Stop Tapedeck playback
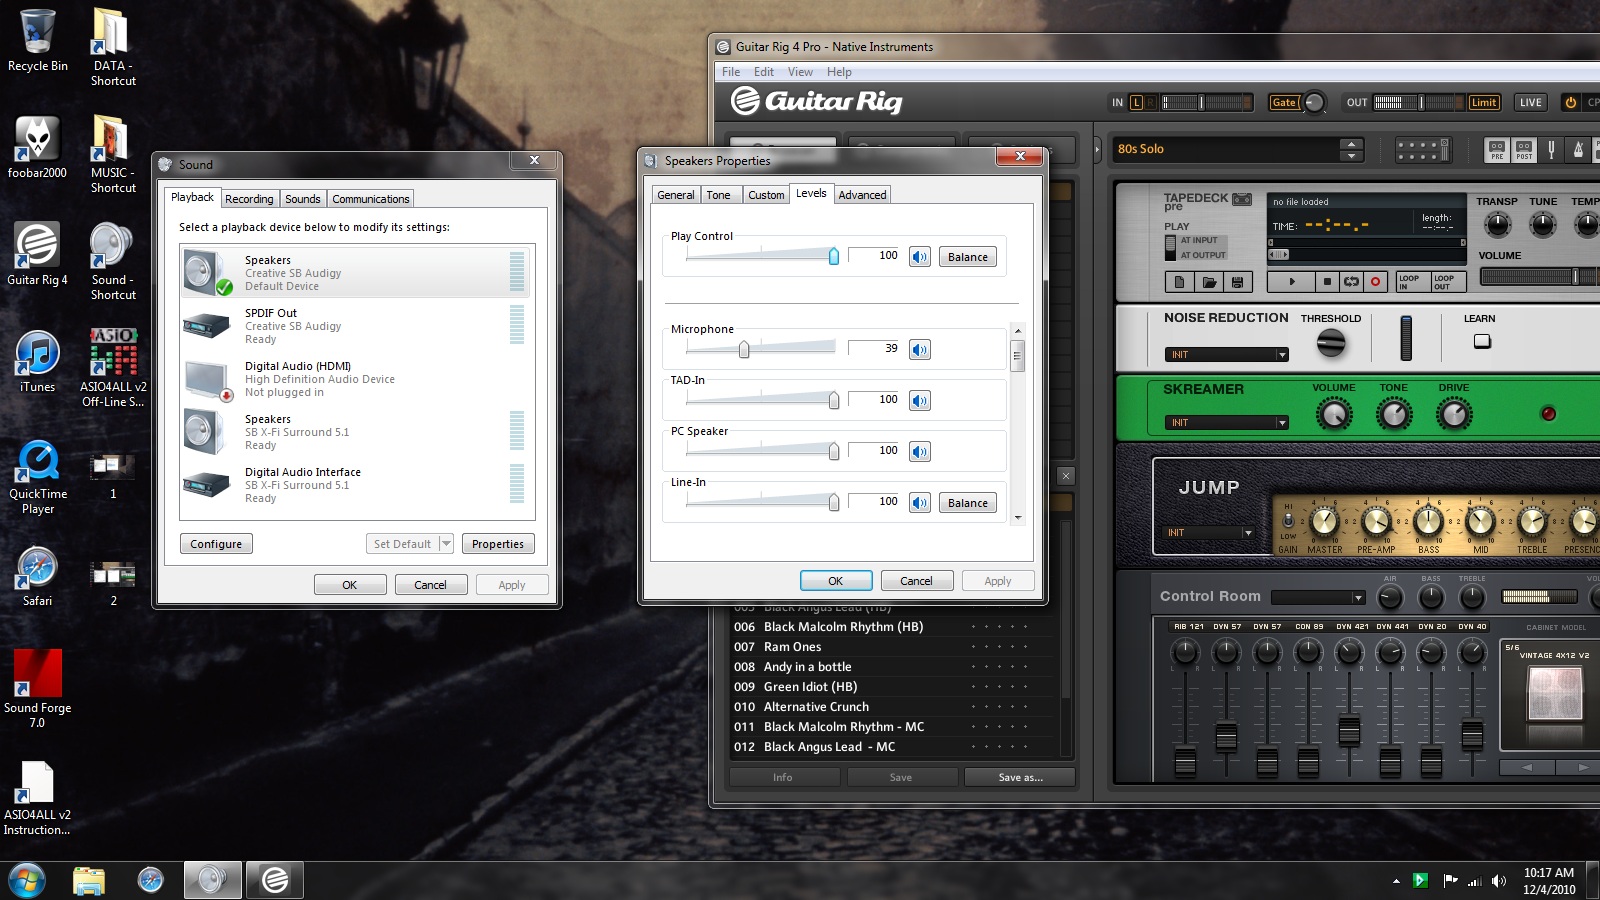Image resolution: width=1600 pixels, height=900 pixels. pyautogui.click(x=1327, y=282)
